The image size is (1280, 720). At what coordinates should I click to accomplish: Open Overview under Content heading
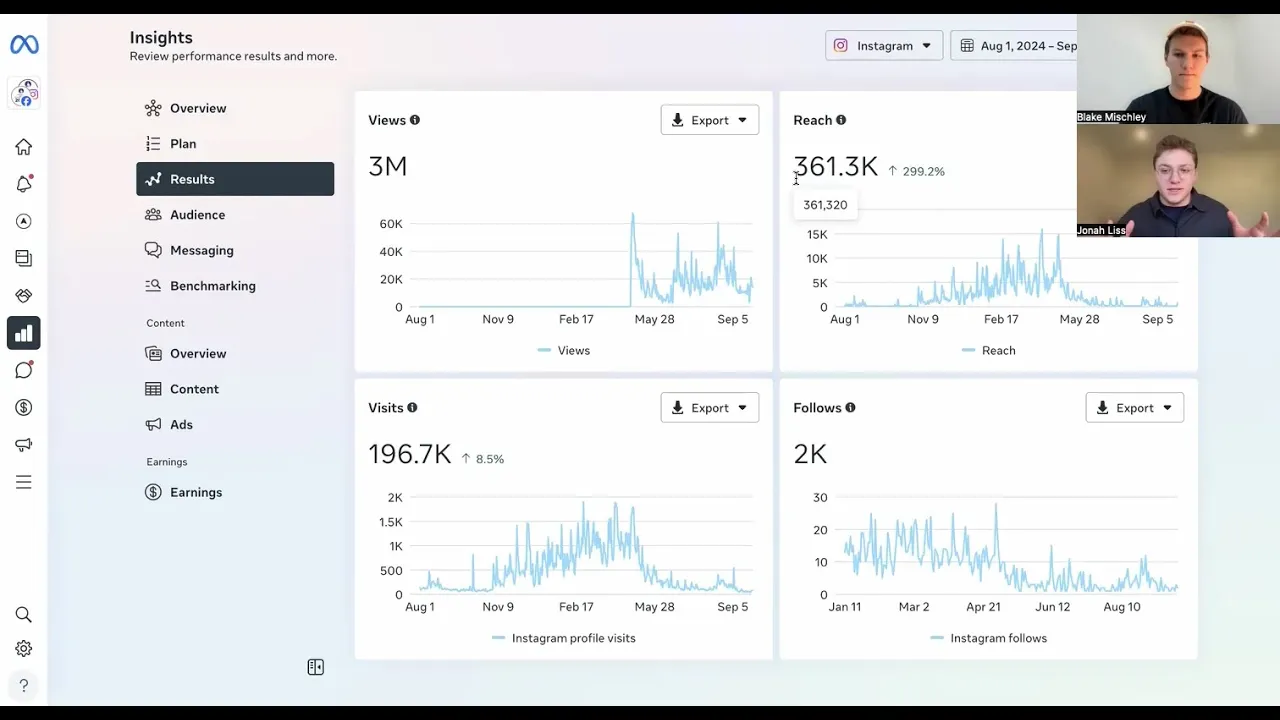(x=235, y=354)
